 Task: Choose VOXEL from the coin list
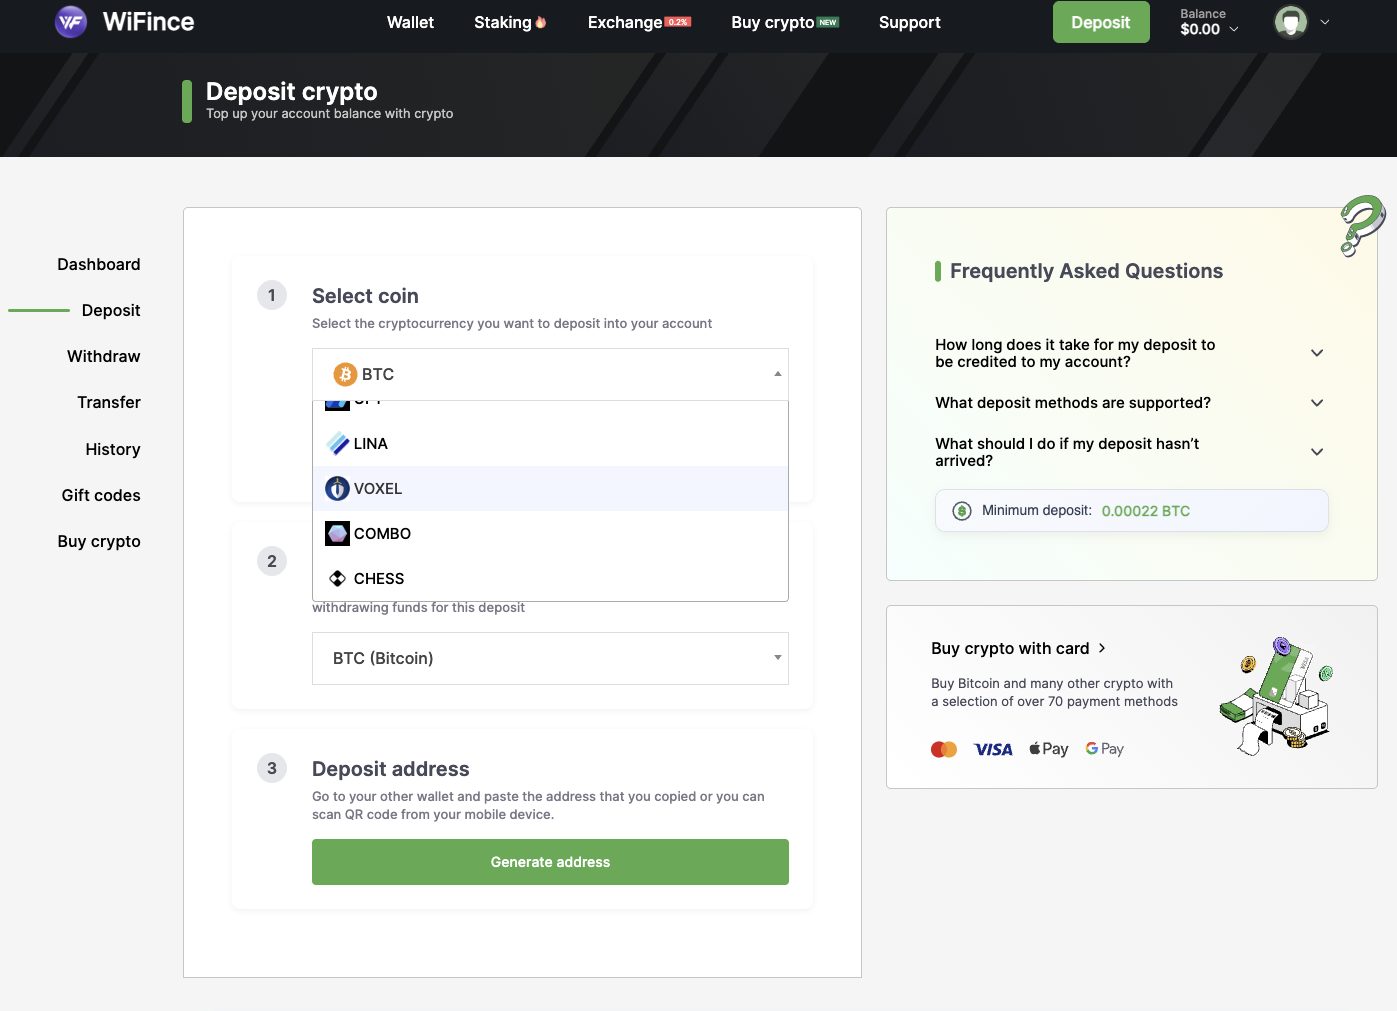point(378,489)
